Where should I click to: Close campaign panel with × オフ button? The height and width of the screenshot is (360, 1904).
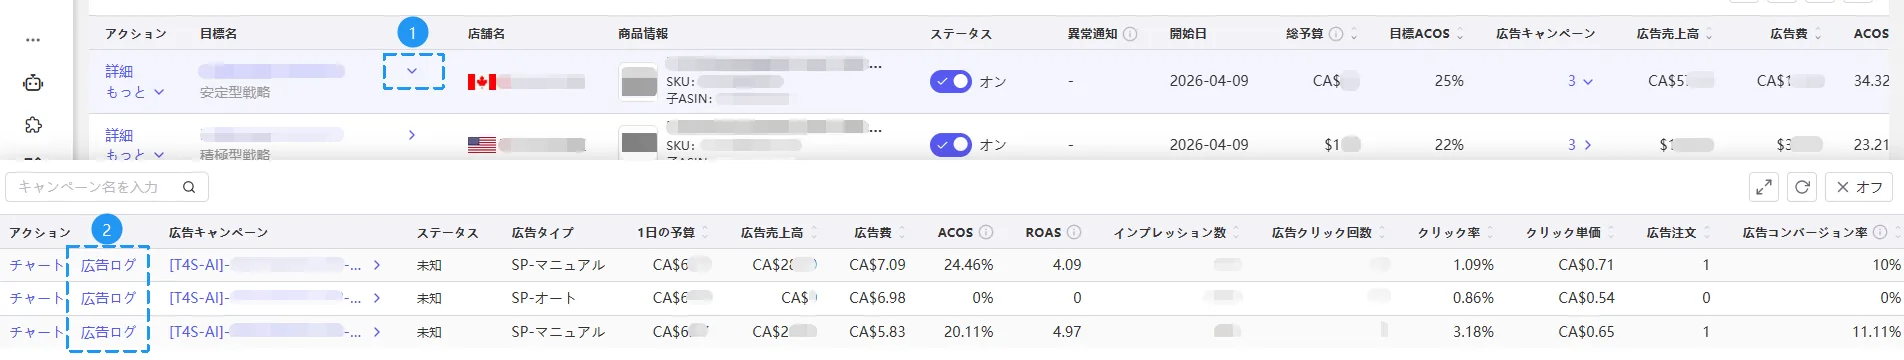pyautogui.click(x=1859, y=187)
